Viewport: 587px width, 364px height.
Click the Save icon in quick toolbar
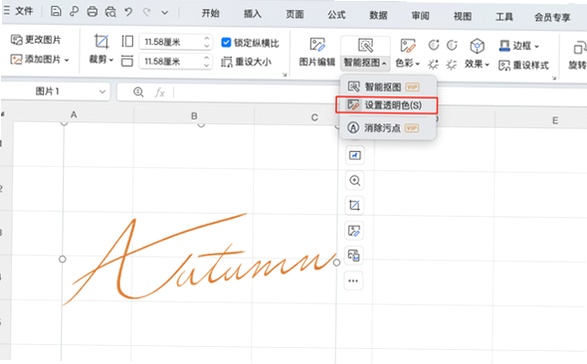tap(56, 11)
